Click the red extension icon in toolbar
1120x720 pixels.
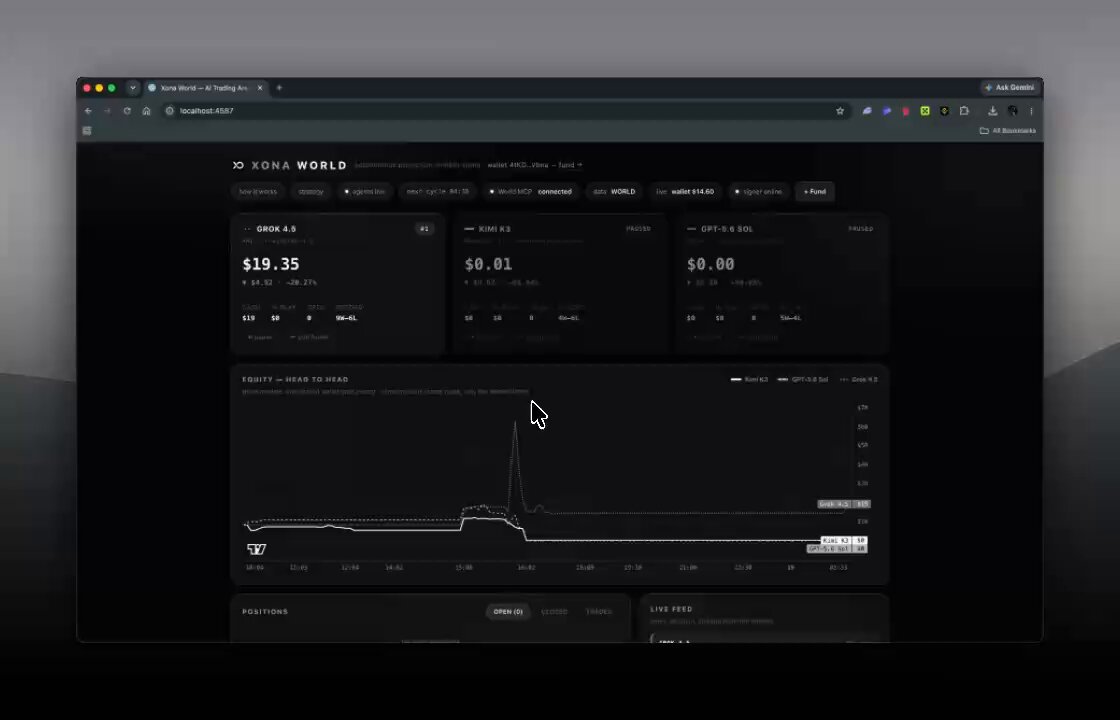[906, 111]
